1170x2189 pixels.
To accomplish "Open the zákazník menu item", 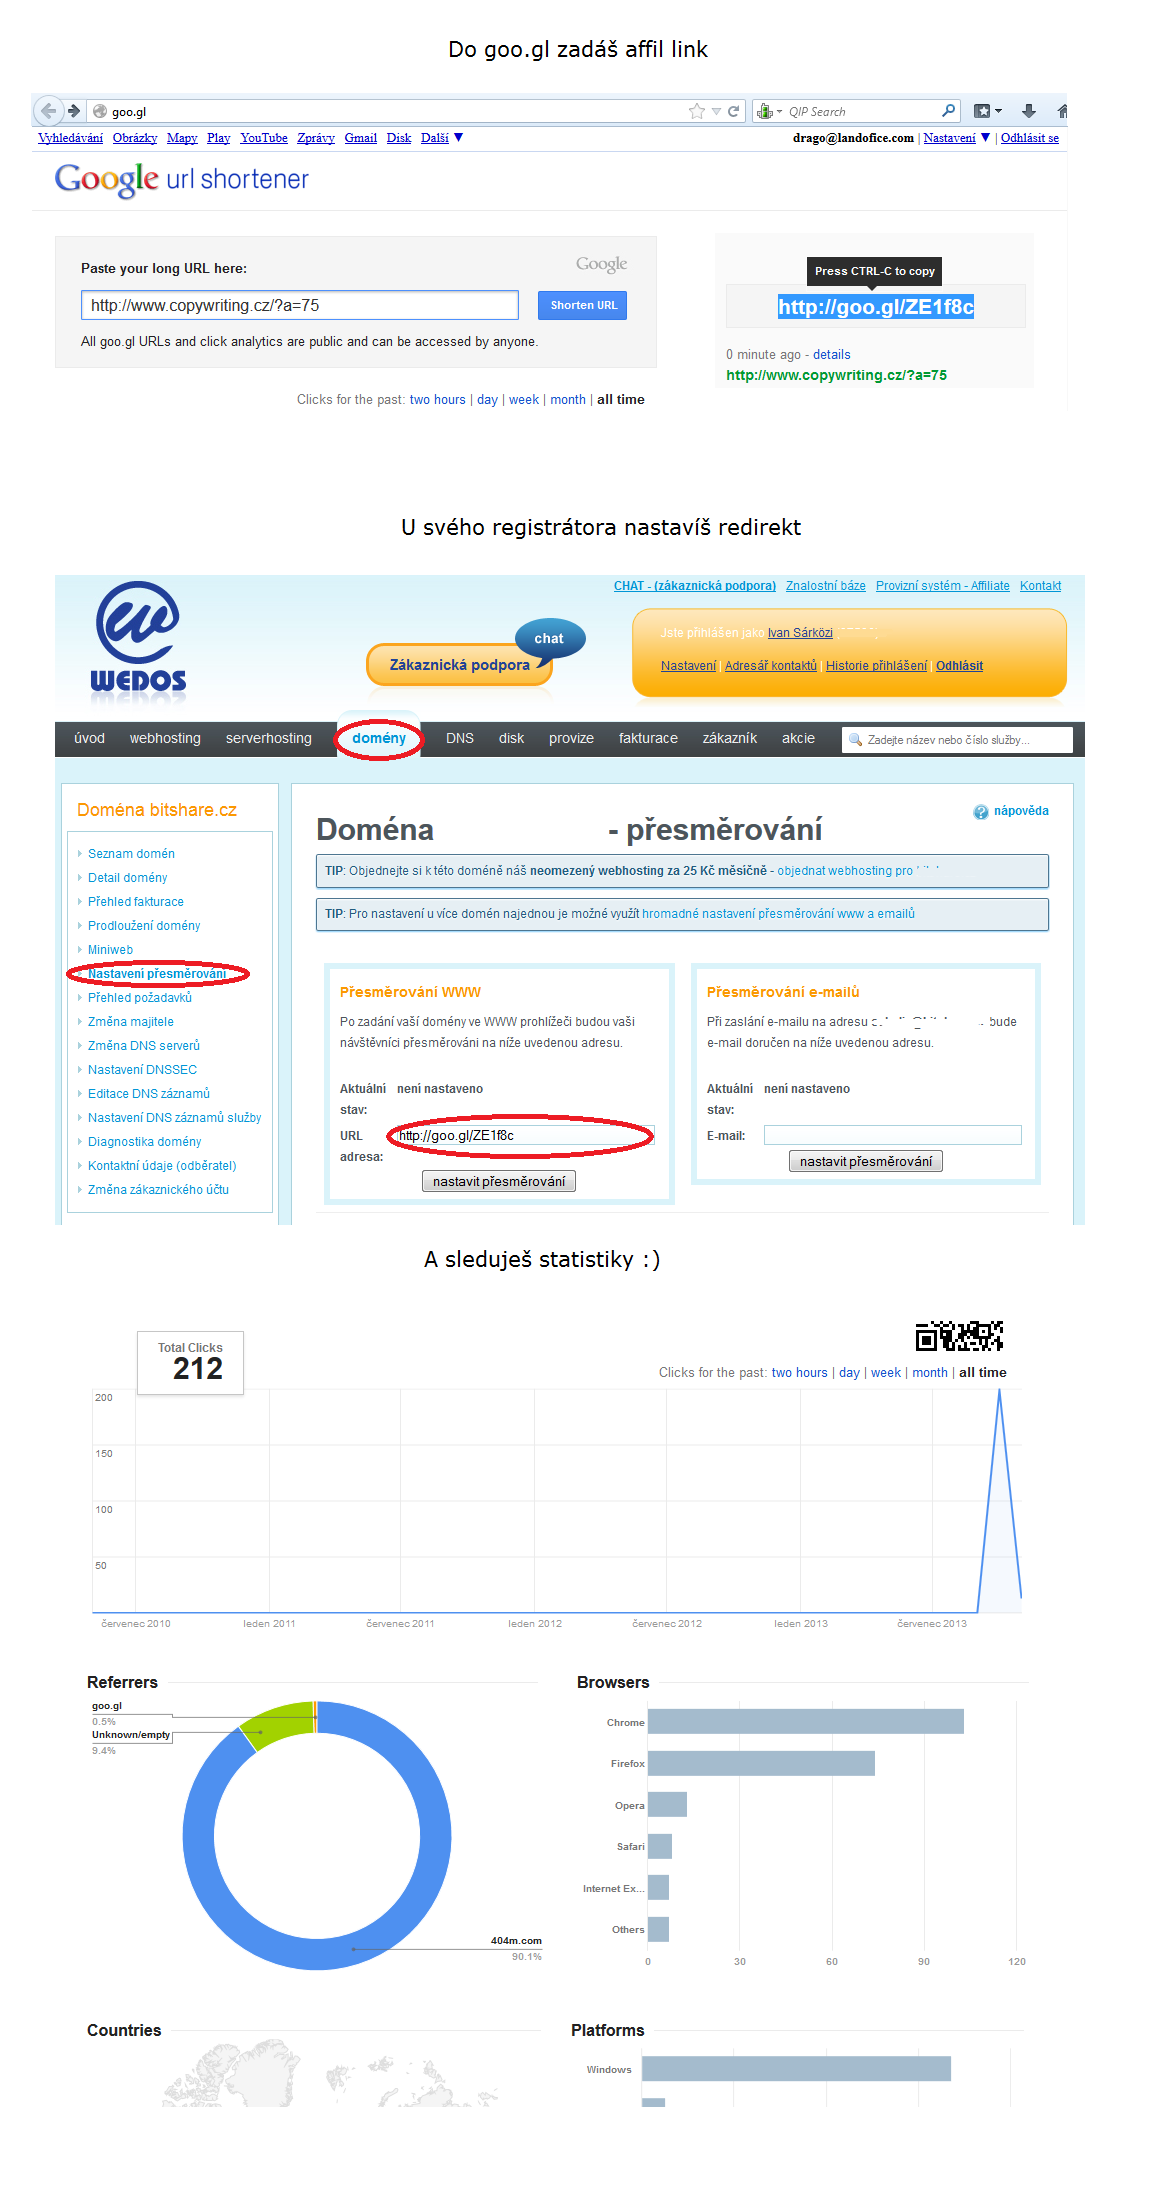I will [730, 739].
